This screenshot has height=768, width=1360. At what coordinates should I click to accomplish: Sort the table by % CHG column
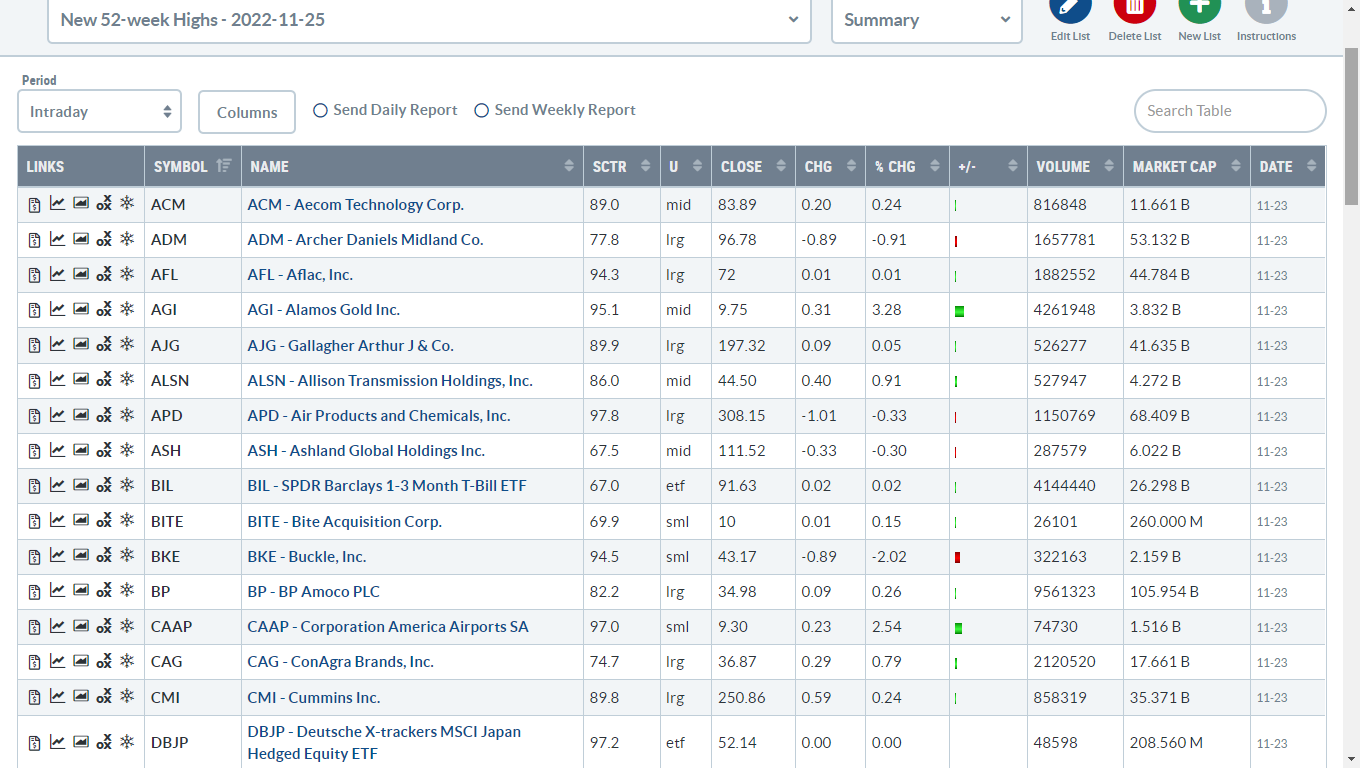[908, 167]
